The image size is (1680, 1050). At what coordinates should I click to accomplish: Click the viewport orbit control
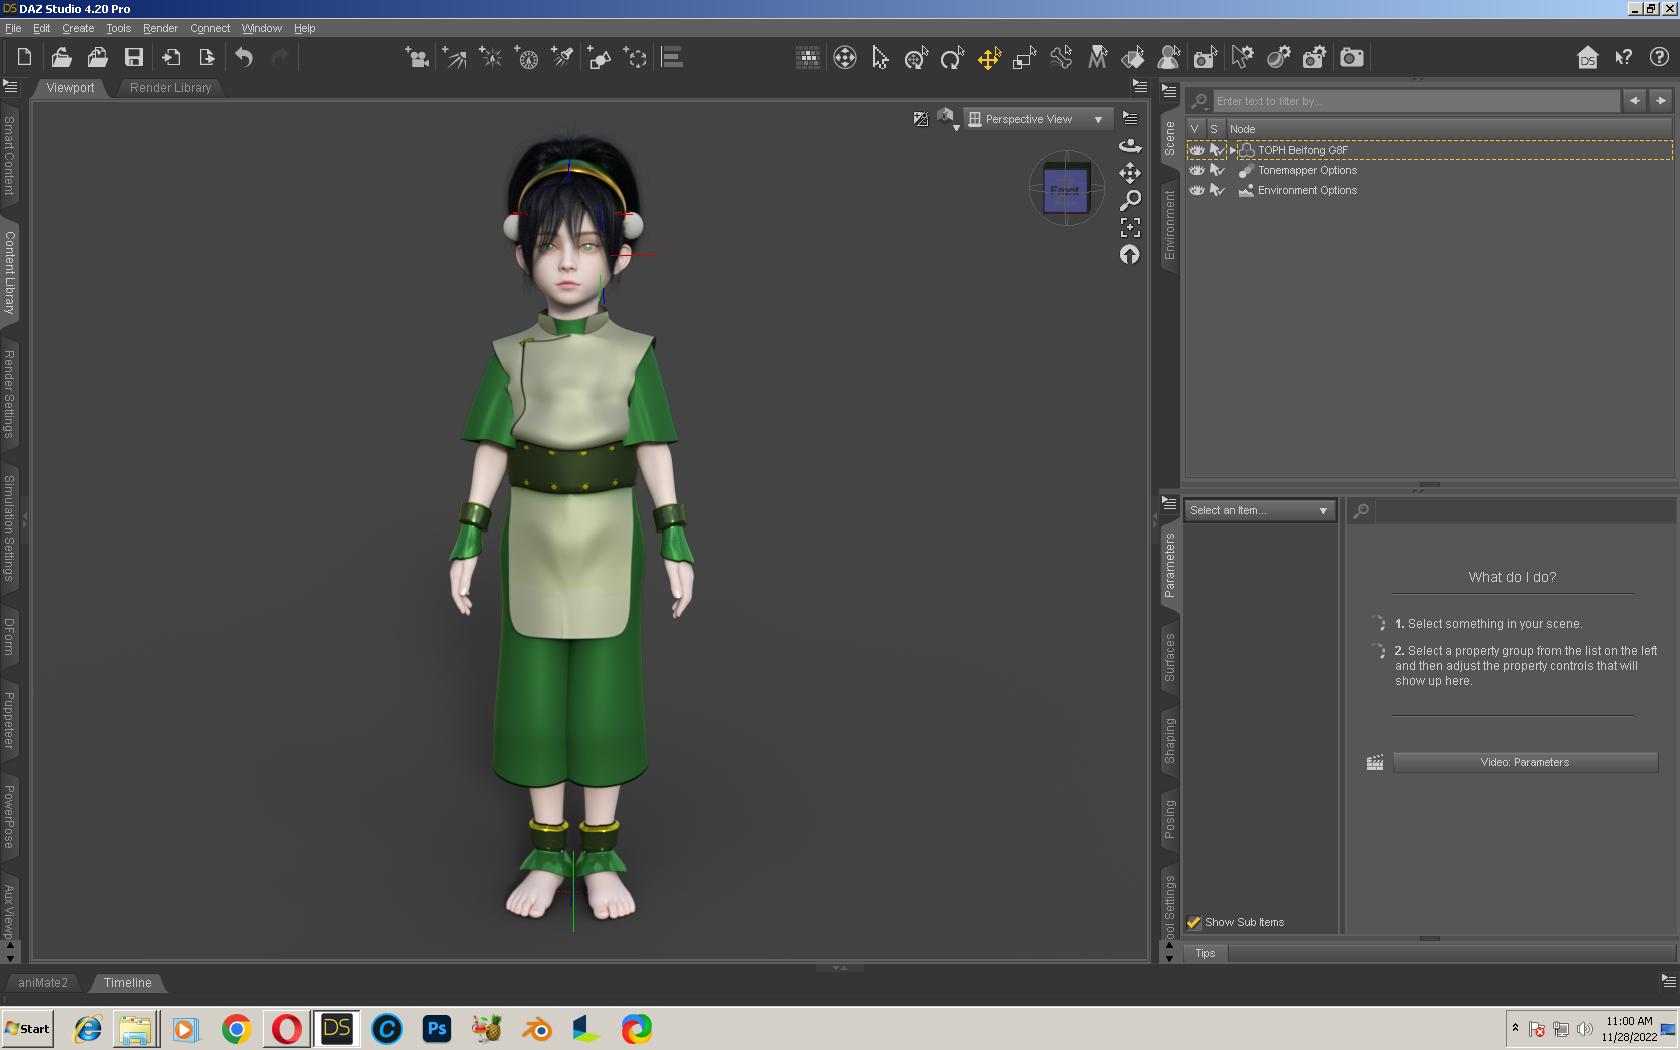pos(1130,146)
